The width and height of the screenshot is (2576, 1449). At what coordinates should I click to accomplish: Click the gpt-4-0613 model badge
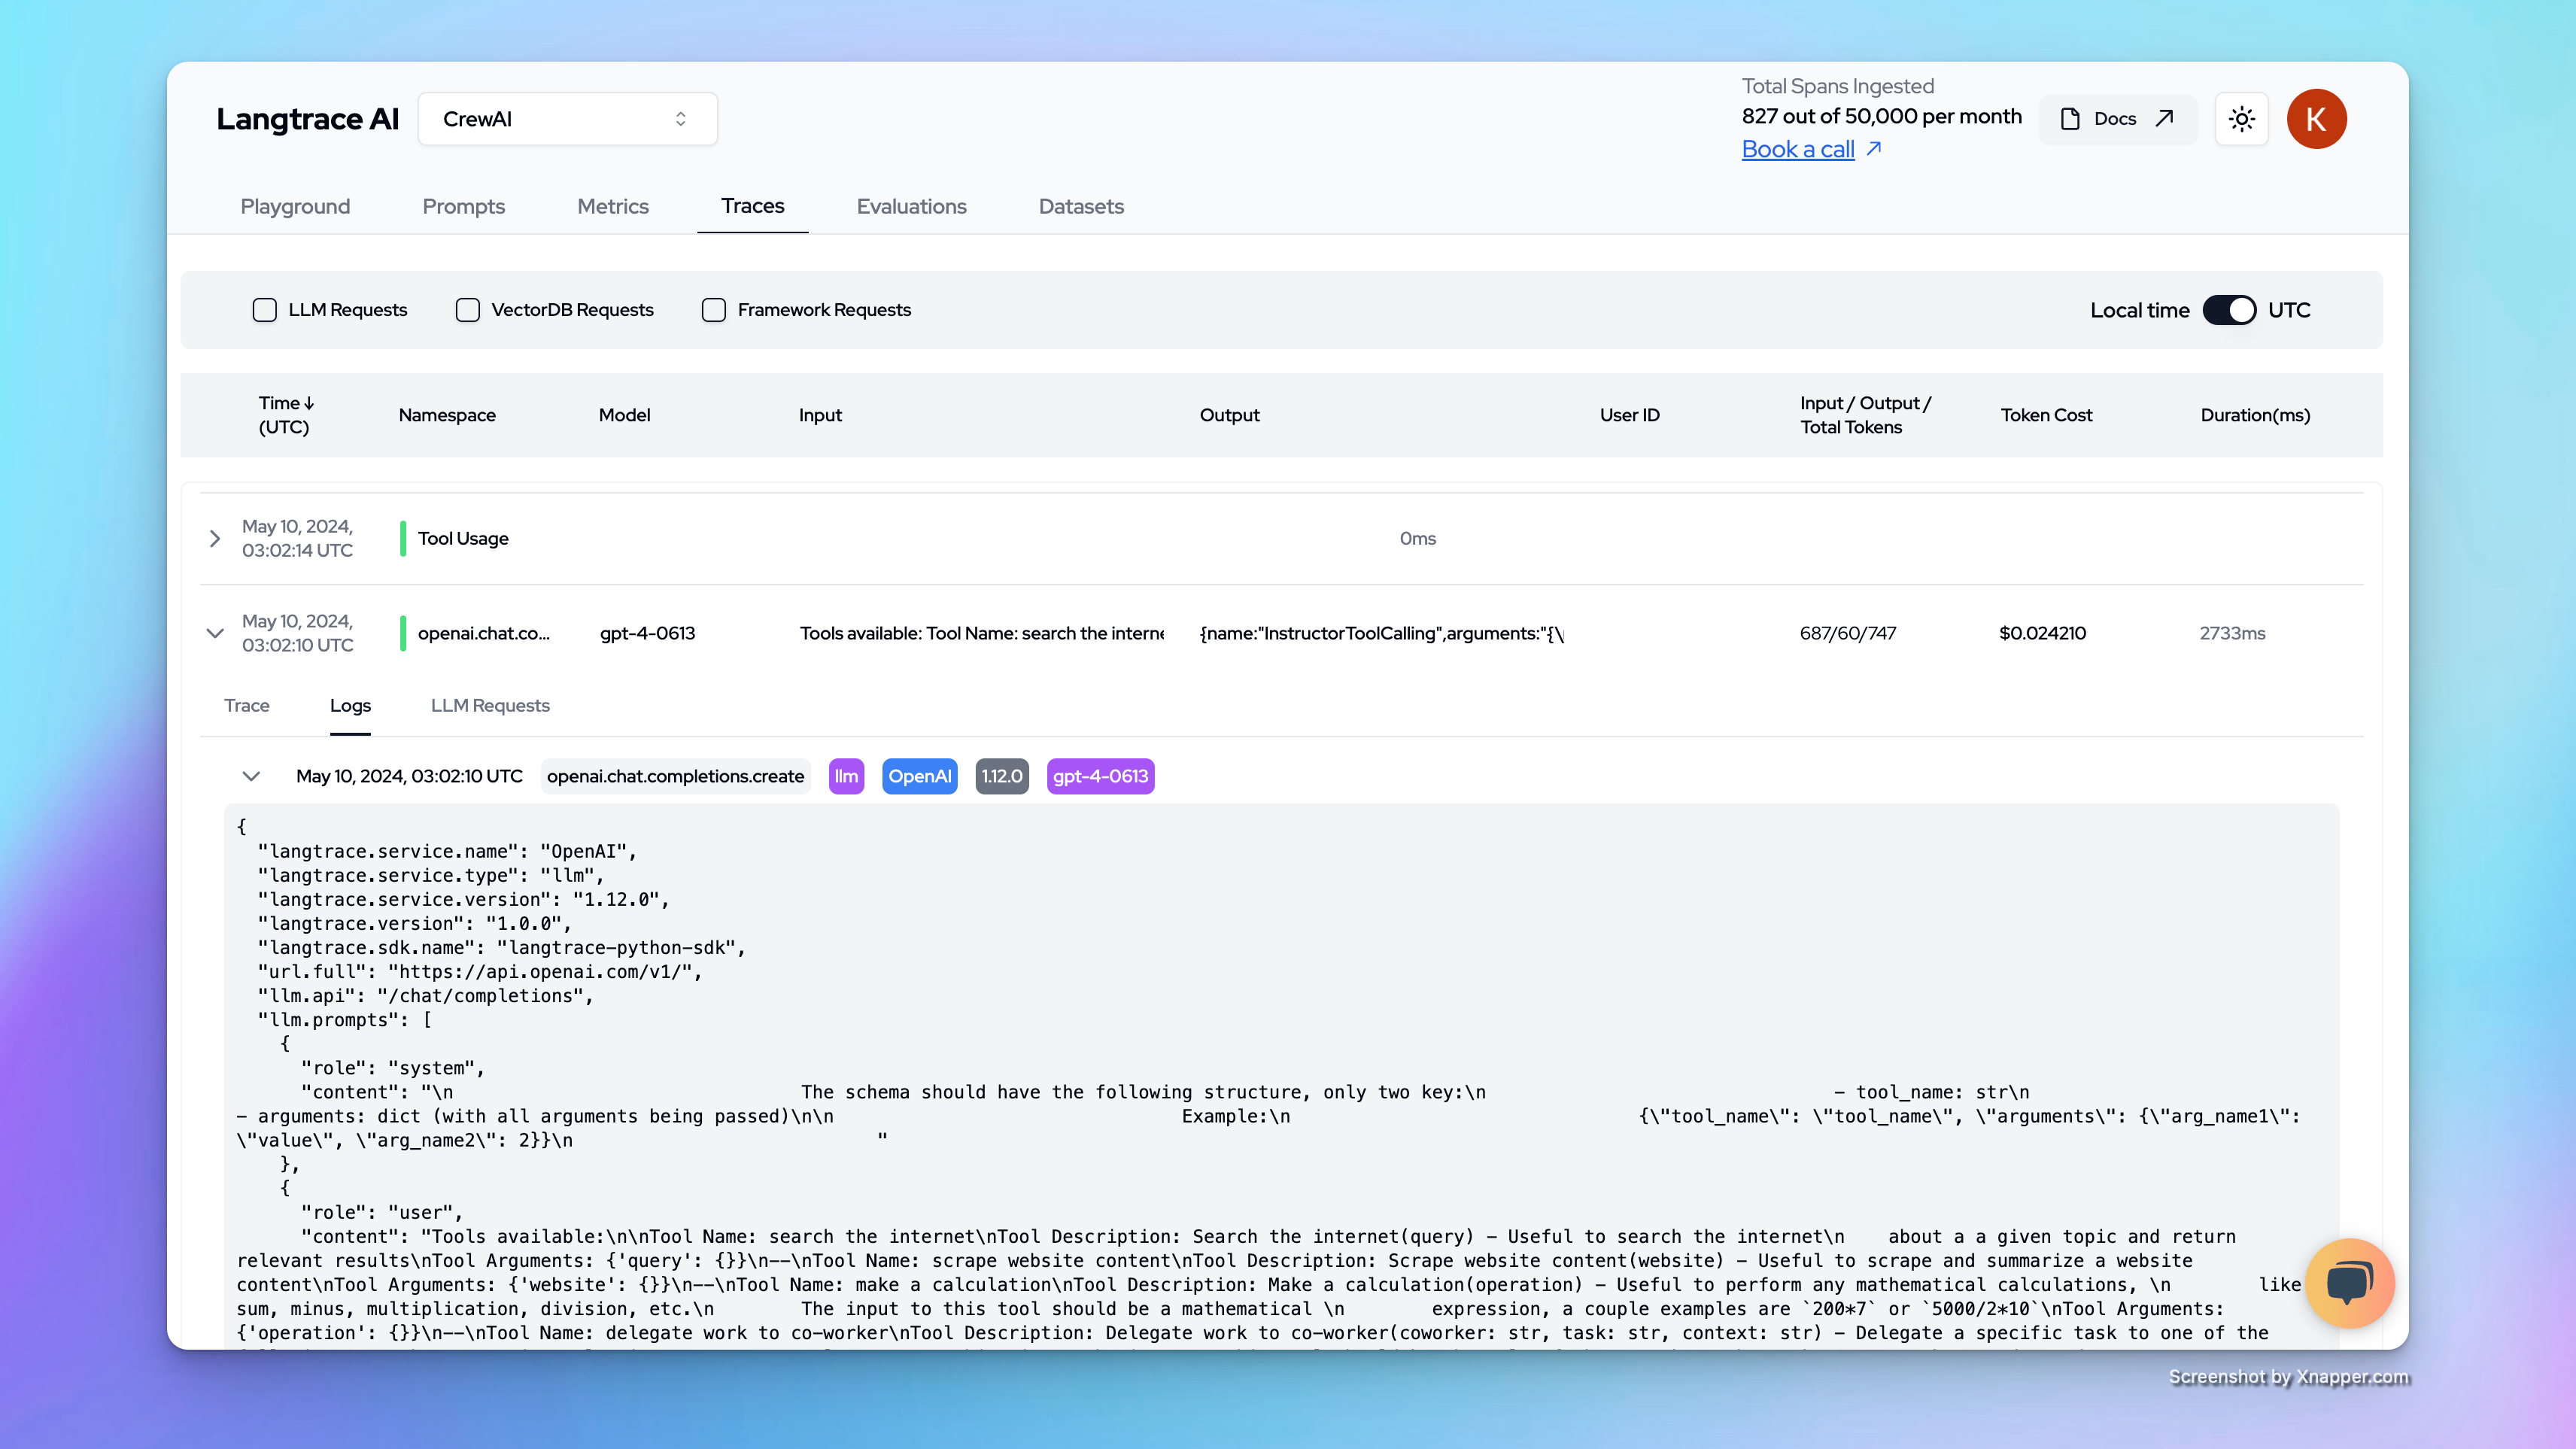[1100, 776]
